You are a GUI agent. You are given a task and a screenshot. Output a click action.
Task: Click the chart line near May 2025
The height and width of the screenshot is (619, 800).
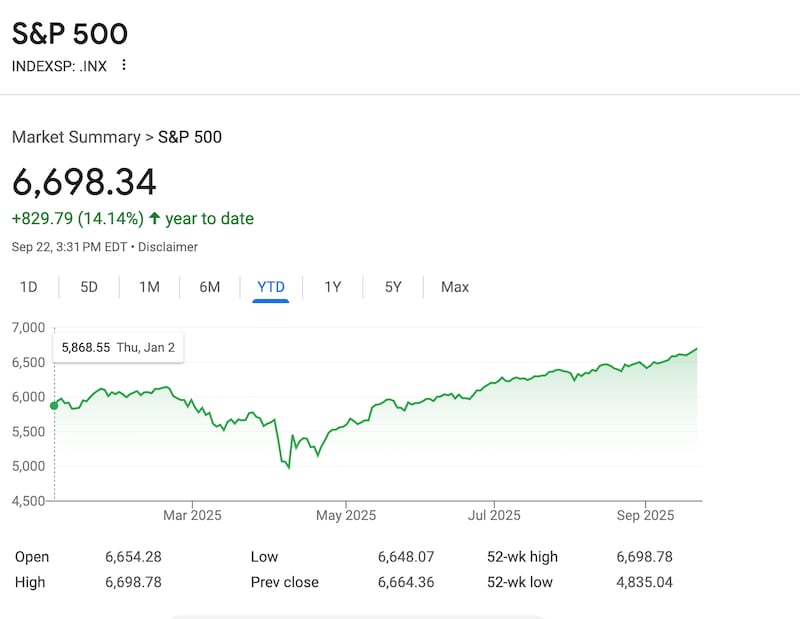coord(345,425)
